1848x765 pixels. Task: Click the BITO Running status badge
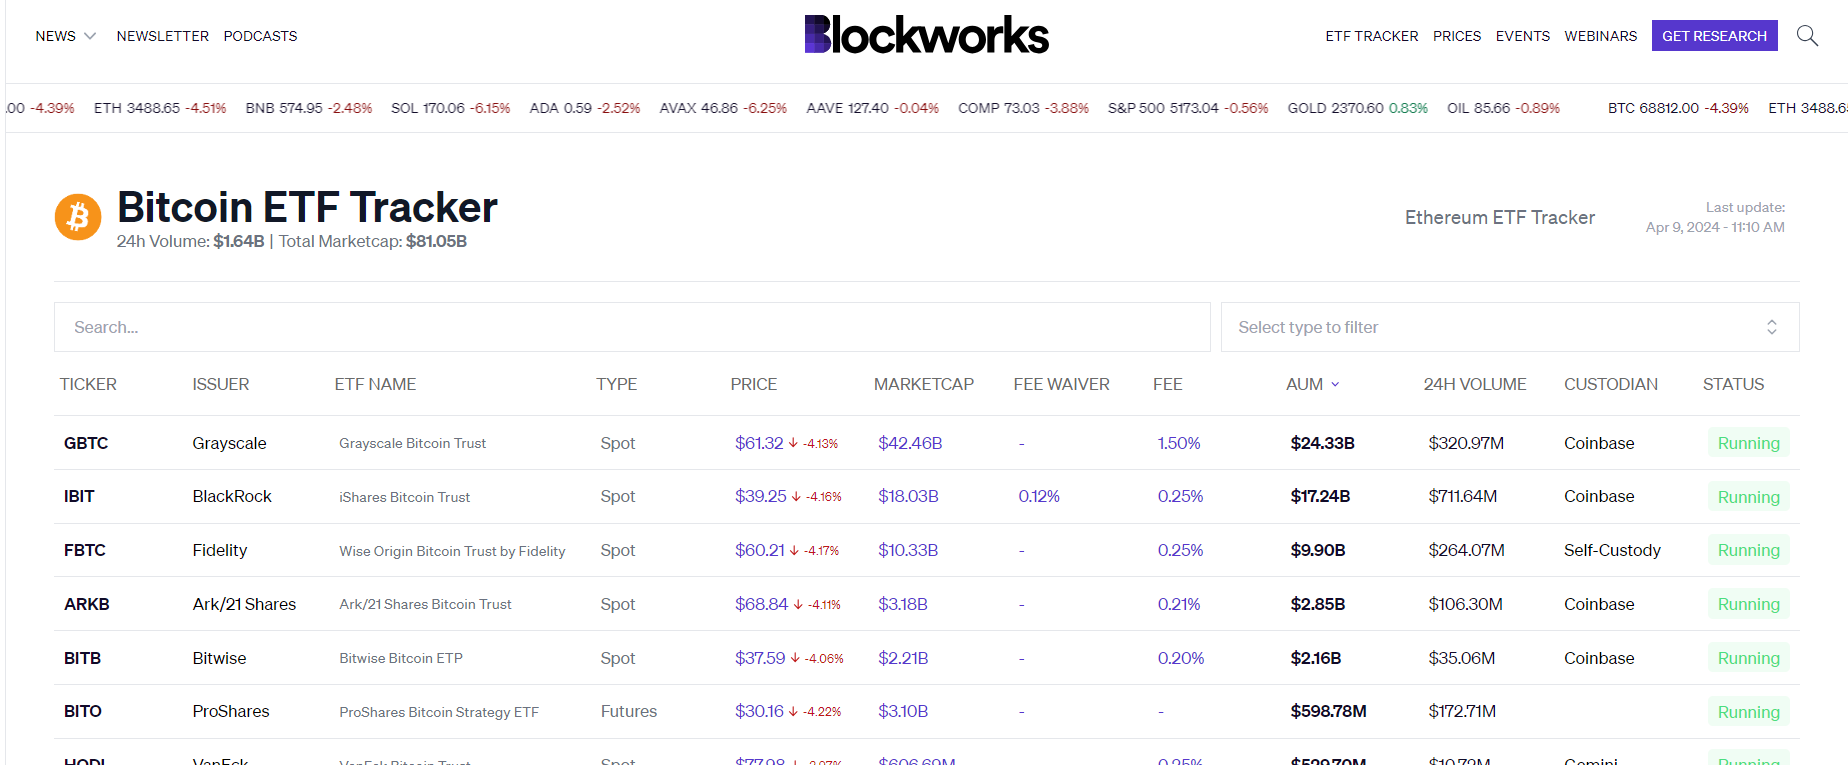coord(1748,712)
